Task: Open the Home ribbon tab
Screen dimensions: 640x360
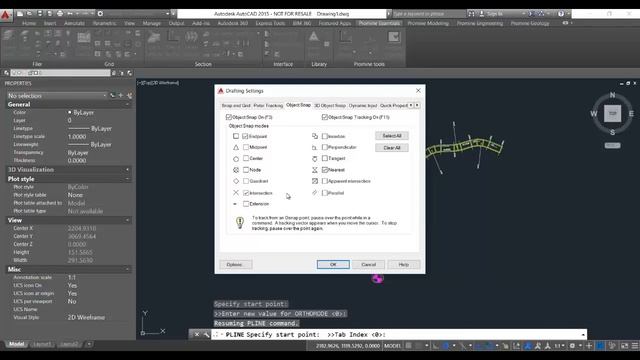Action: tap(29, 23)
